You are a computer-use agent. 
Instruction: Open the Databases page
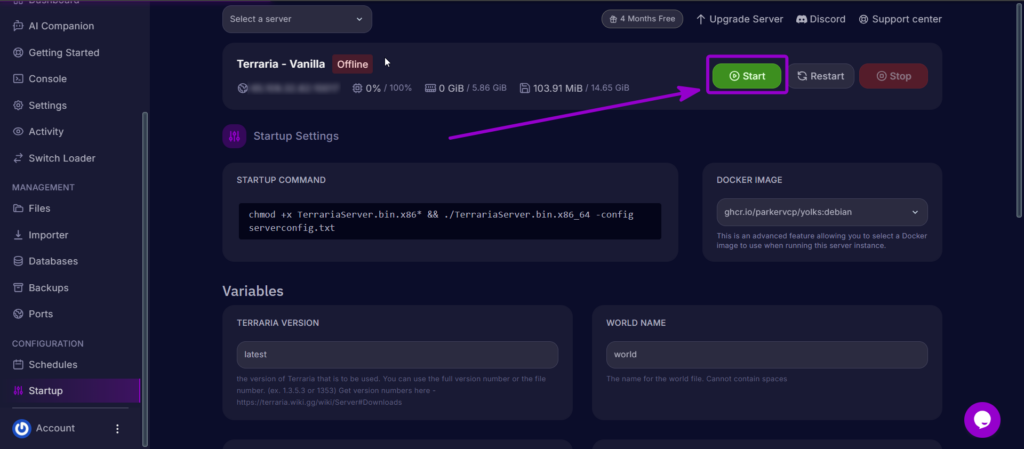tap(53, 261)
